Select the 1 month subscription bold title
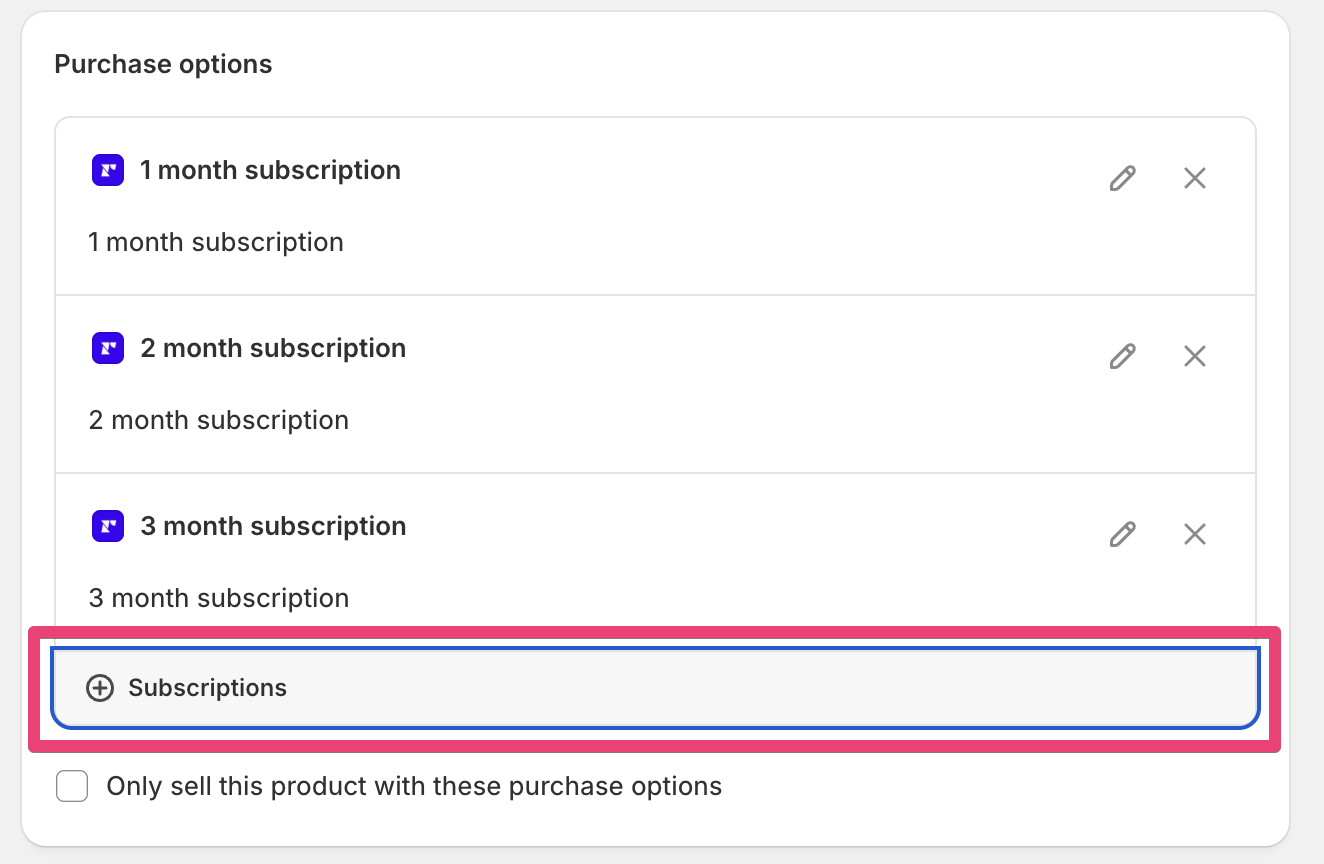Screen dimensions: 1324x864 click(270, 170)
